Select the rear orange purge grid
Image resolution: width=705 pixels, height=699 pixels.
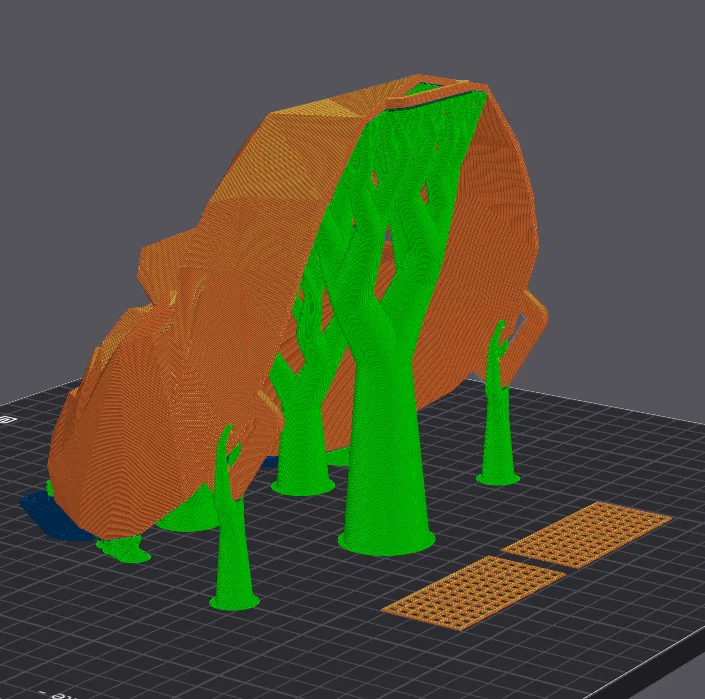coord(586,534)
